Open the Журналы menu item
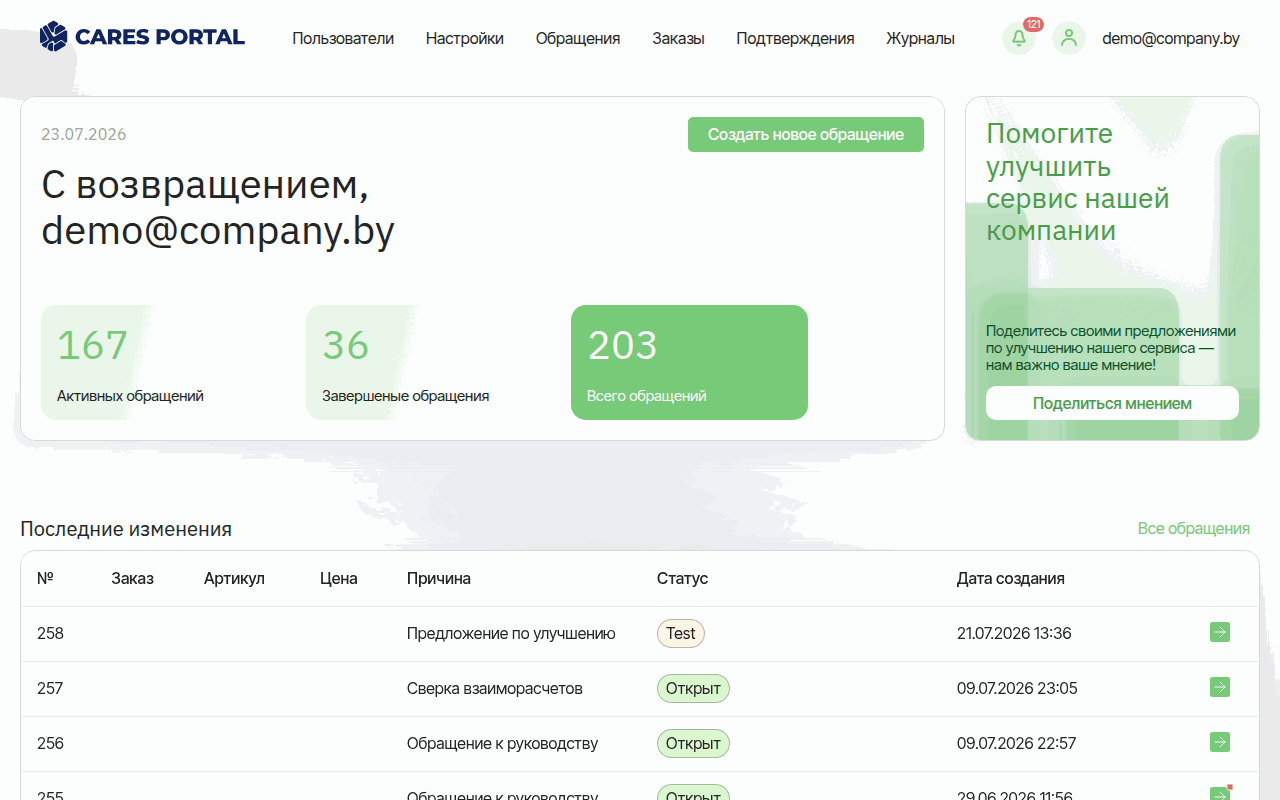 [920, 38]
